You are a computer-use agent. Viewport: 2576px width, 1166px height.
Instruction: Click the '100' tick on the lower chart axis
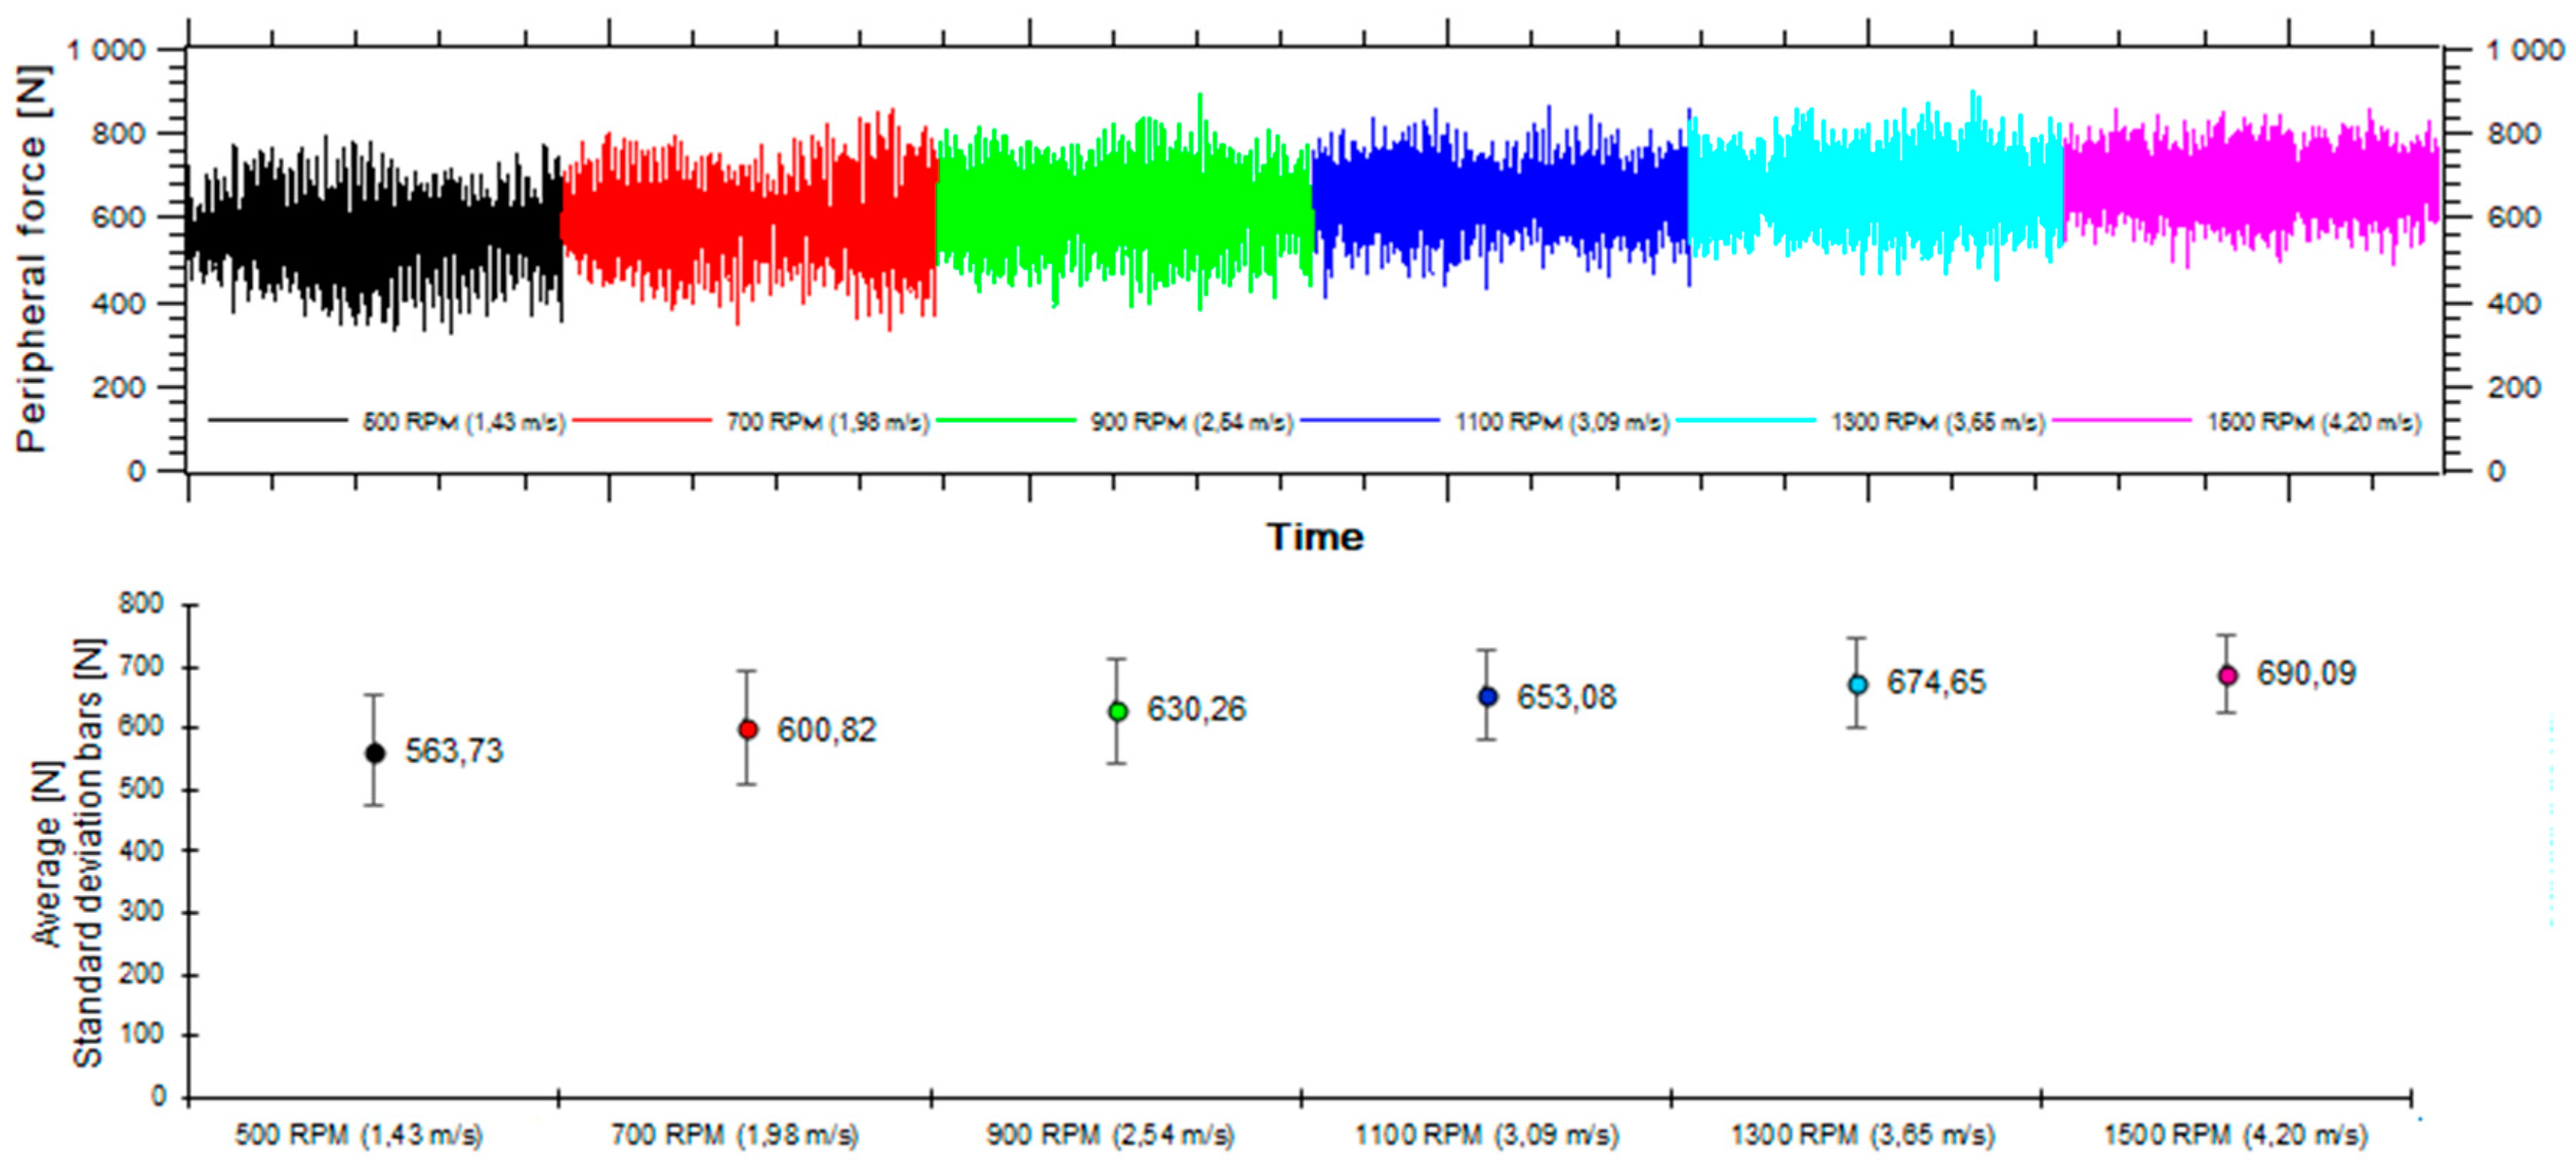coord(141,1035)
